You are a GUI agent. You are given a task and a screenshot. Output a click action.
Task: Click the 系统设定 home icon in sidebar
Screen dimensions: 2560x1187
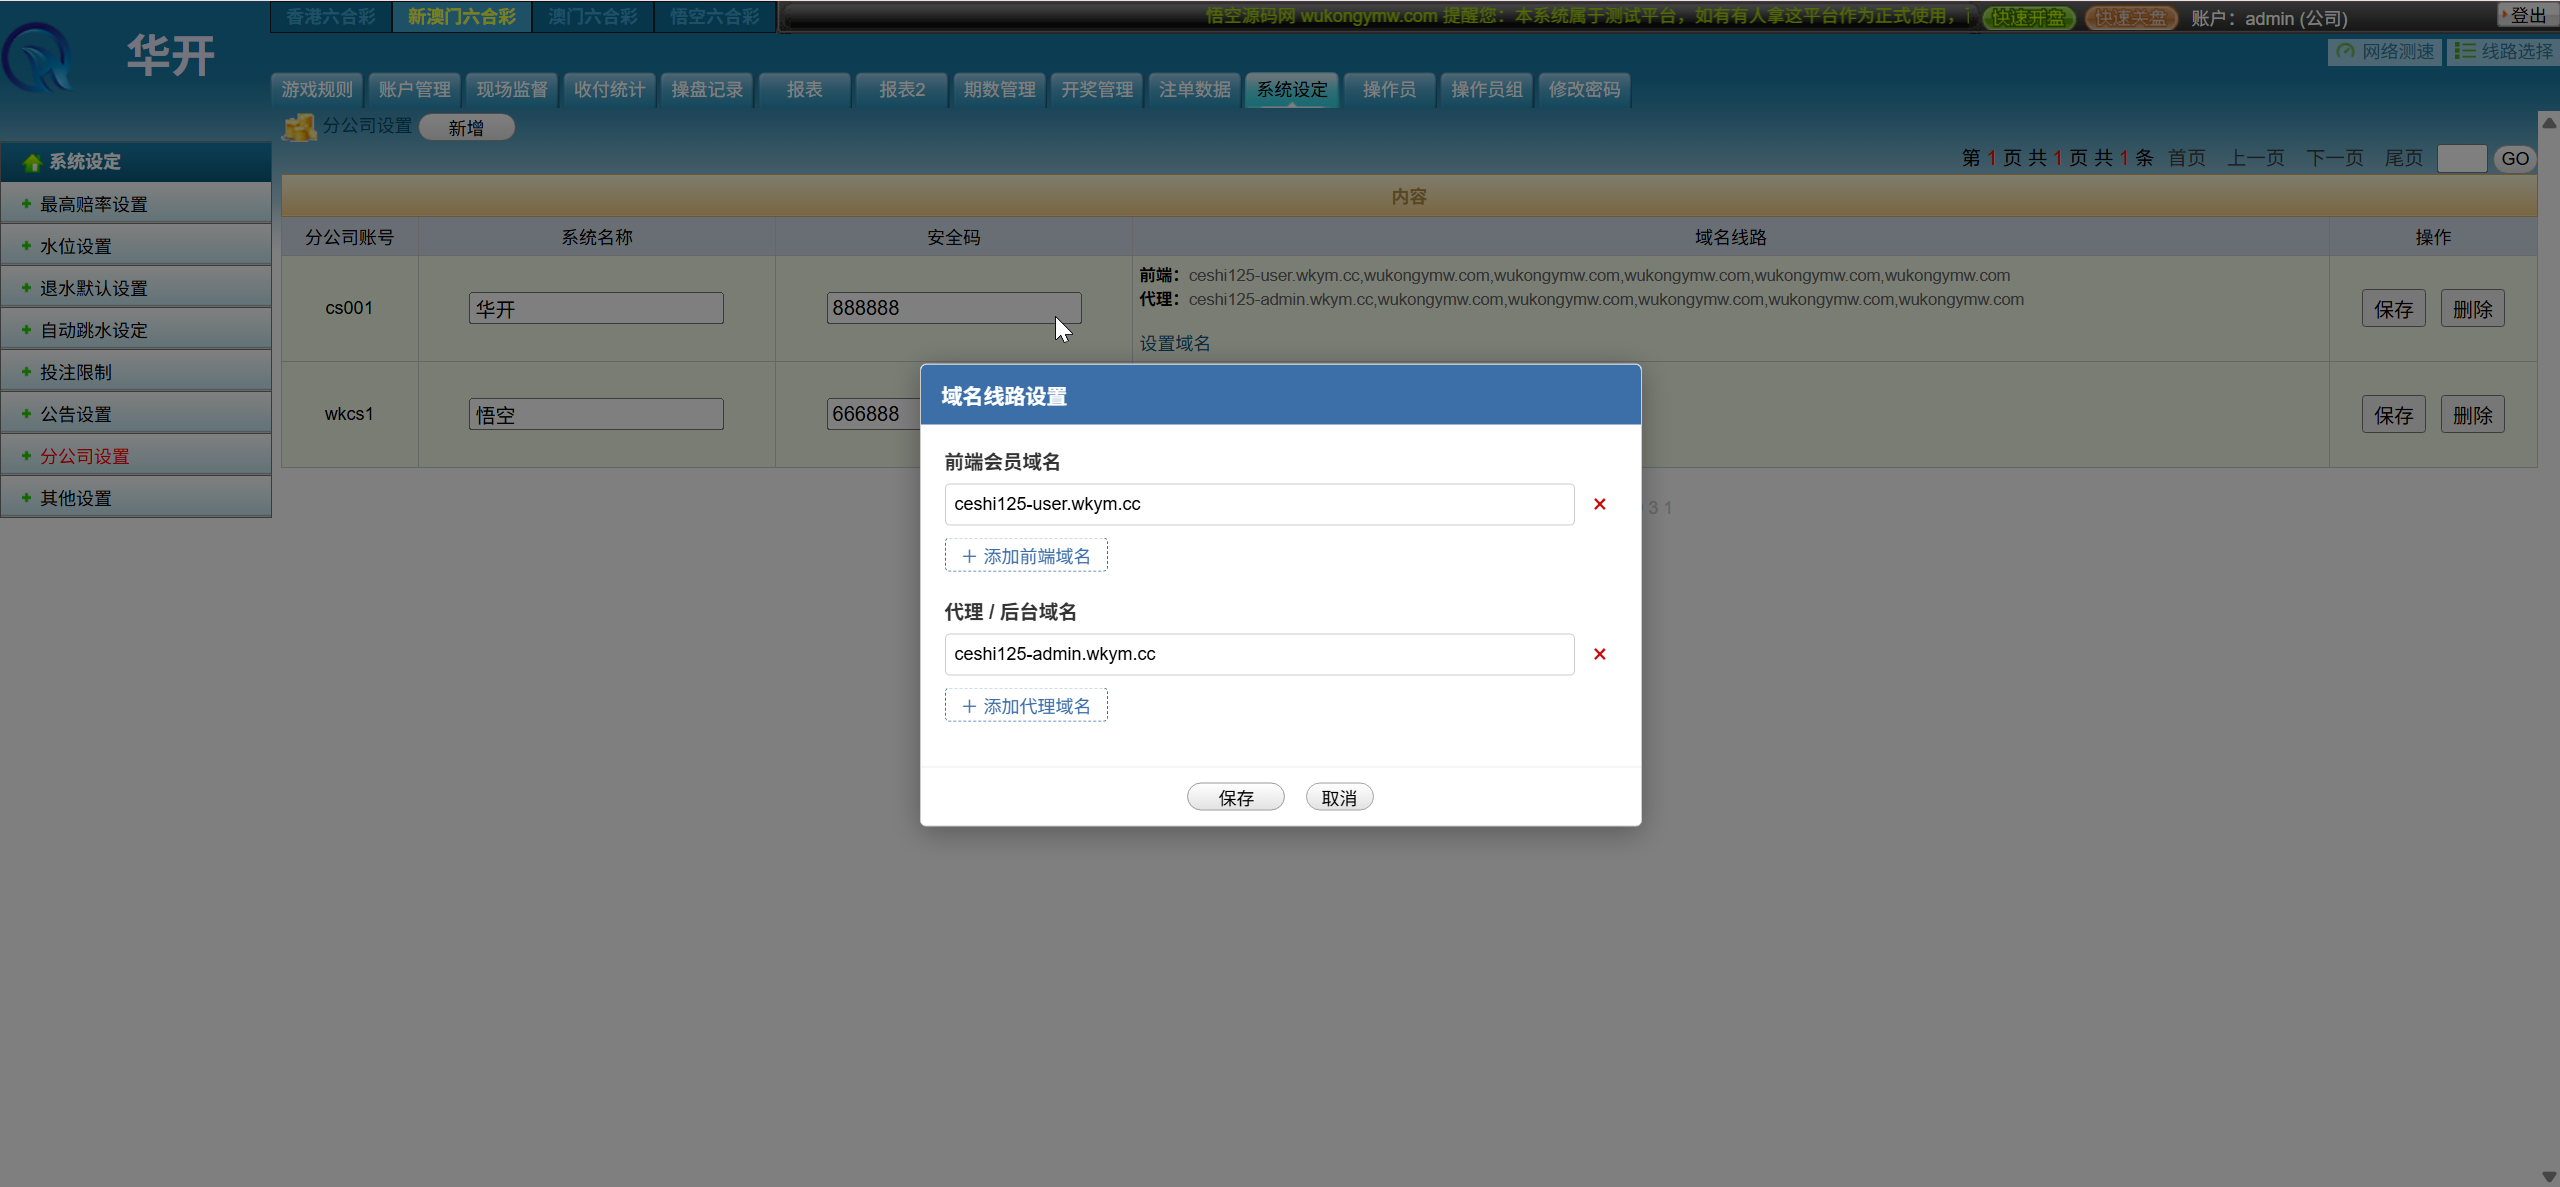coord(32,162)
